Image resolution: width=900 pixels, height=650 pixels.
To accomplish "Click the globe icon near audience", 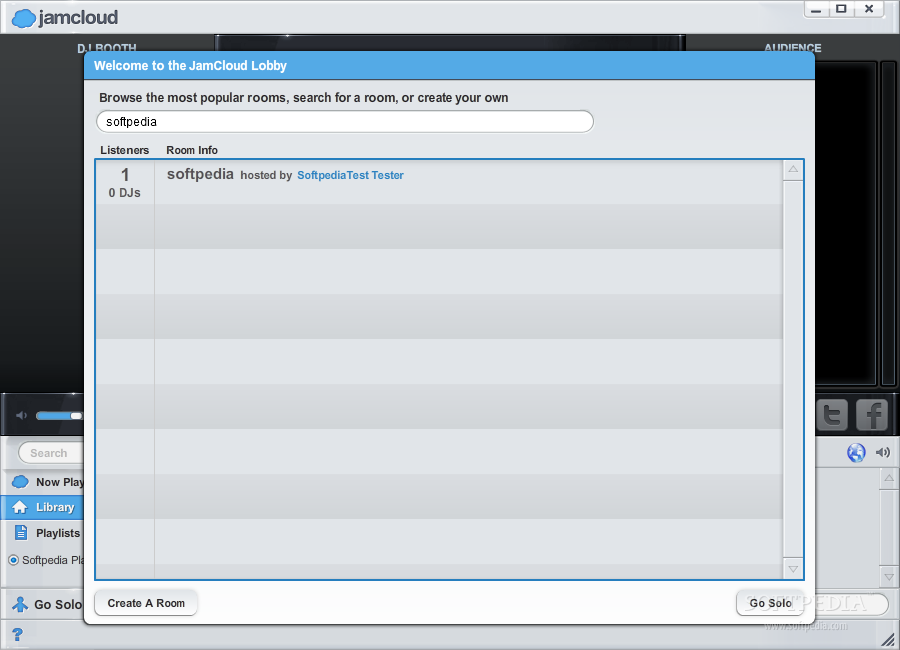I will [x=856, y=452].
